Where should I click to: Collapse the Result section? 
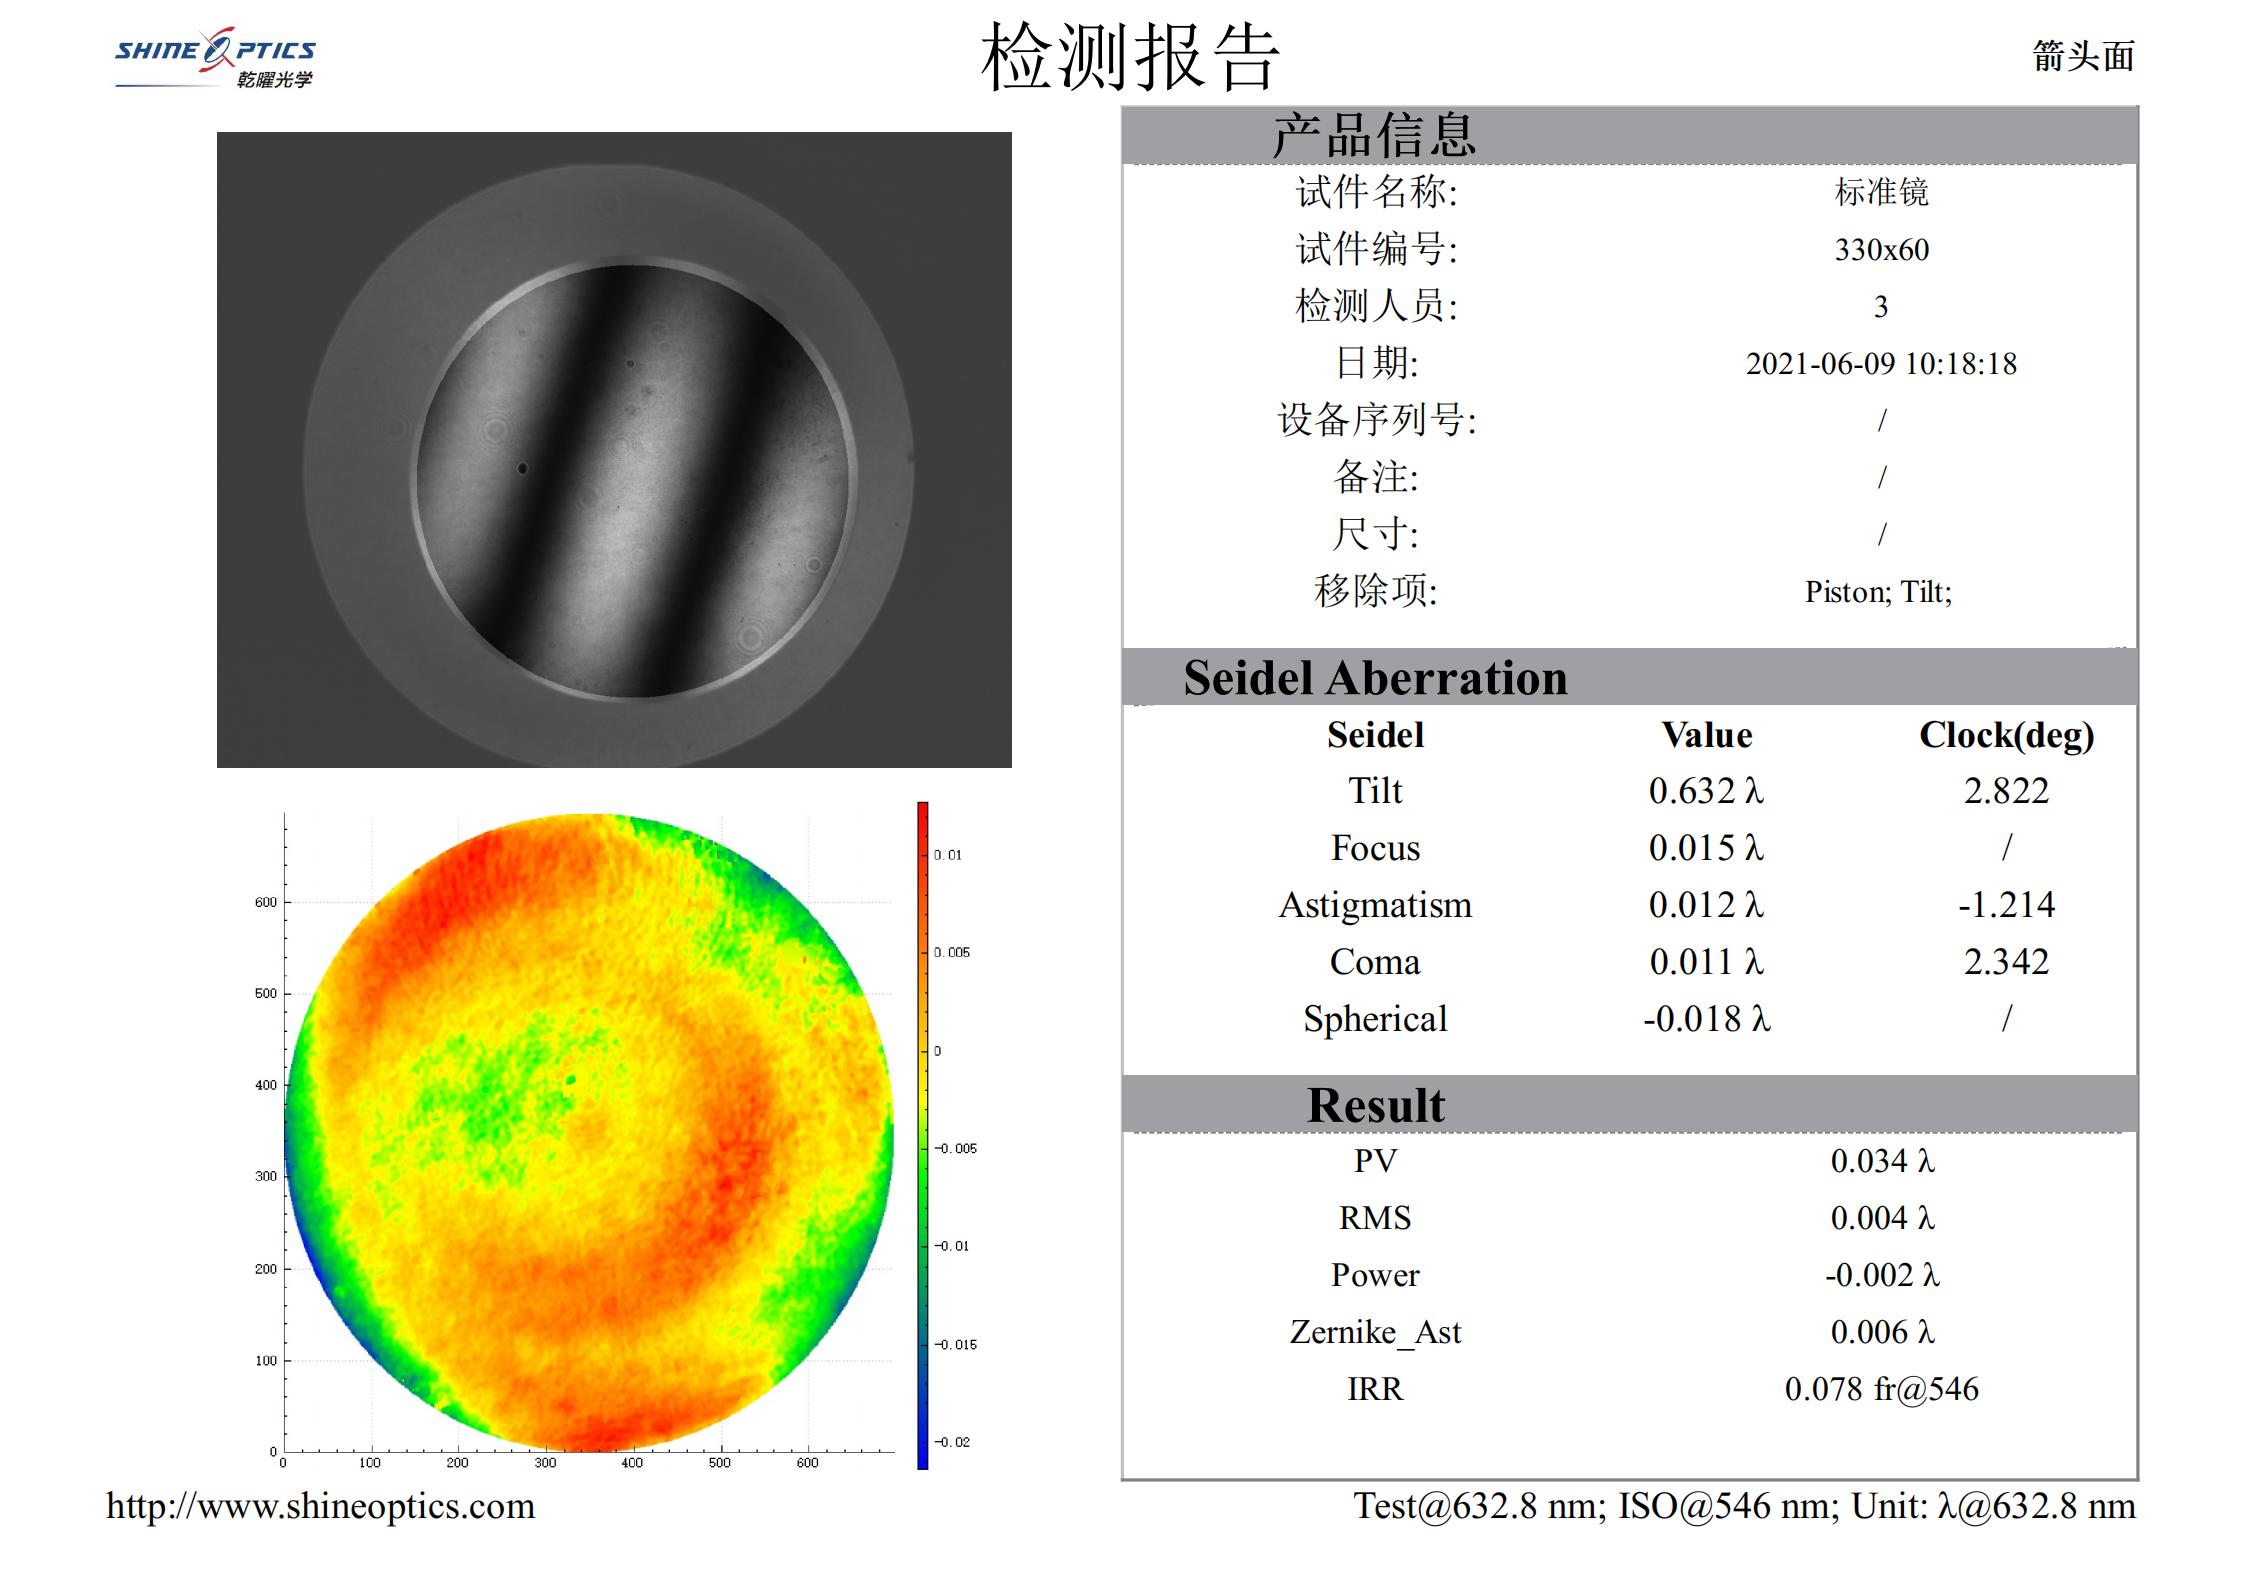pos(1376,1105)
